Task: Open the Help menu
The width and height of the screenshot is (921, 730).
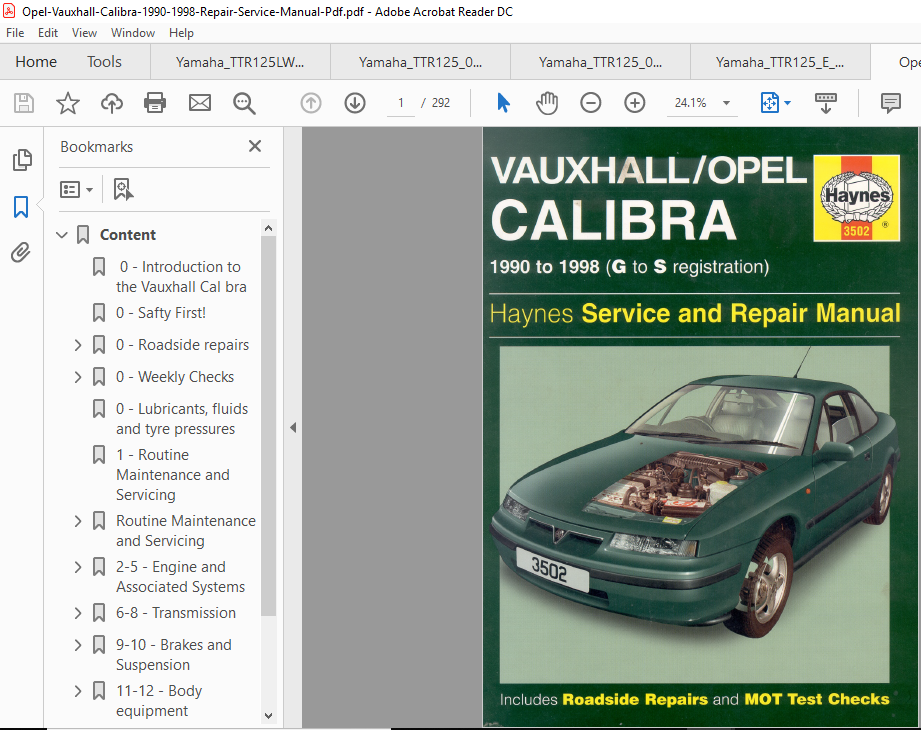Action: click(181, 33)
